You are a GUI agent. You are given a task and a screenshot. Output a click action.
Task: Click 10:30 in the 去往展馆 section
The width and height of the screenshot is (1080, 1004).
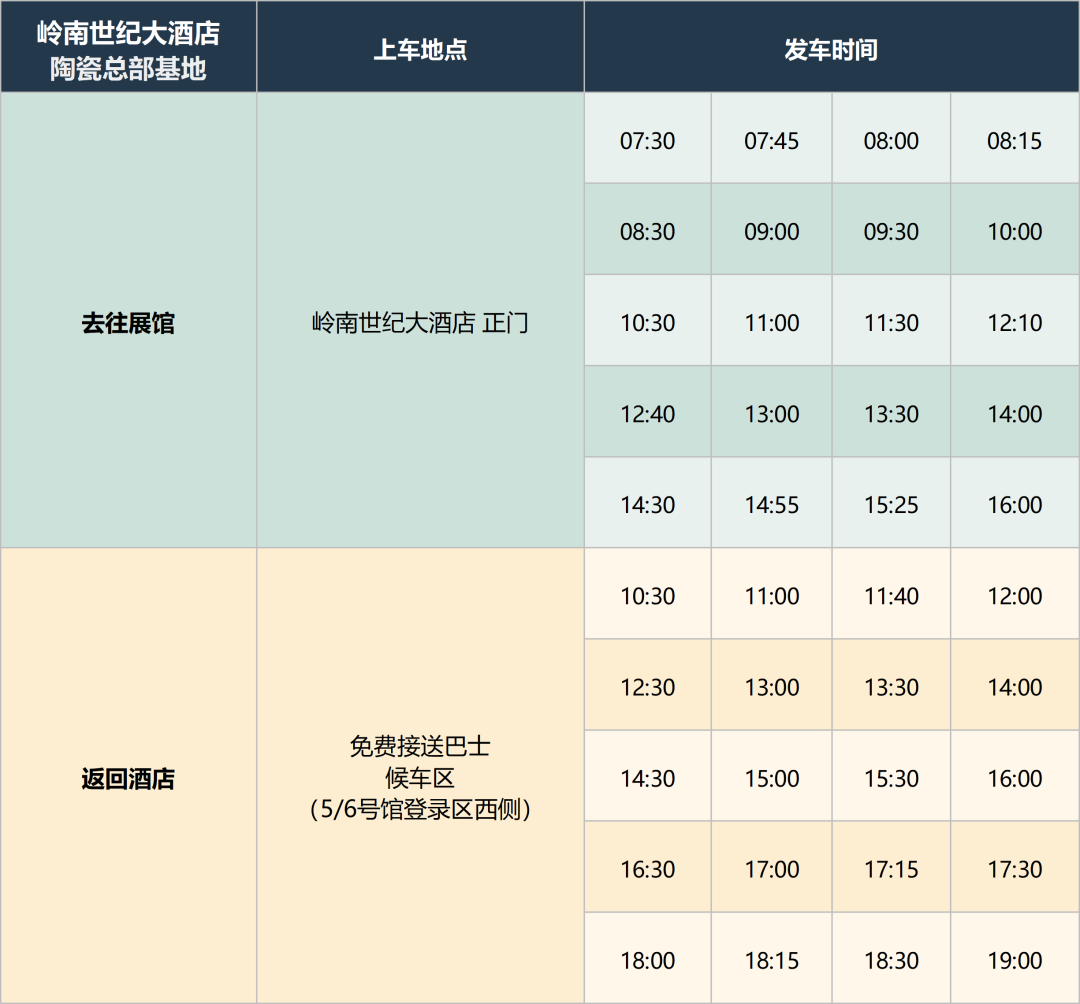click(x=647, y=320)
